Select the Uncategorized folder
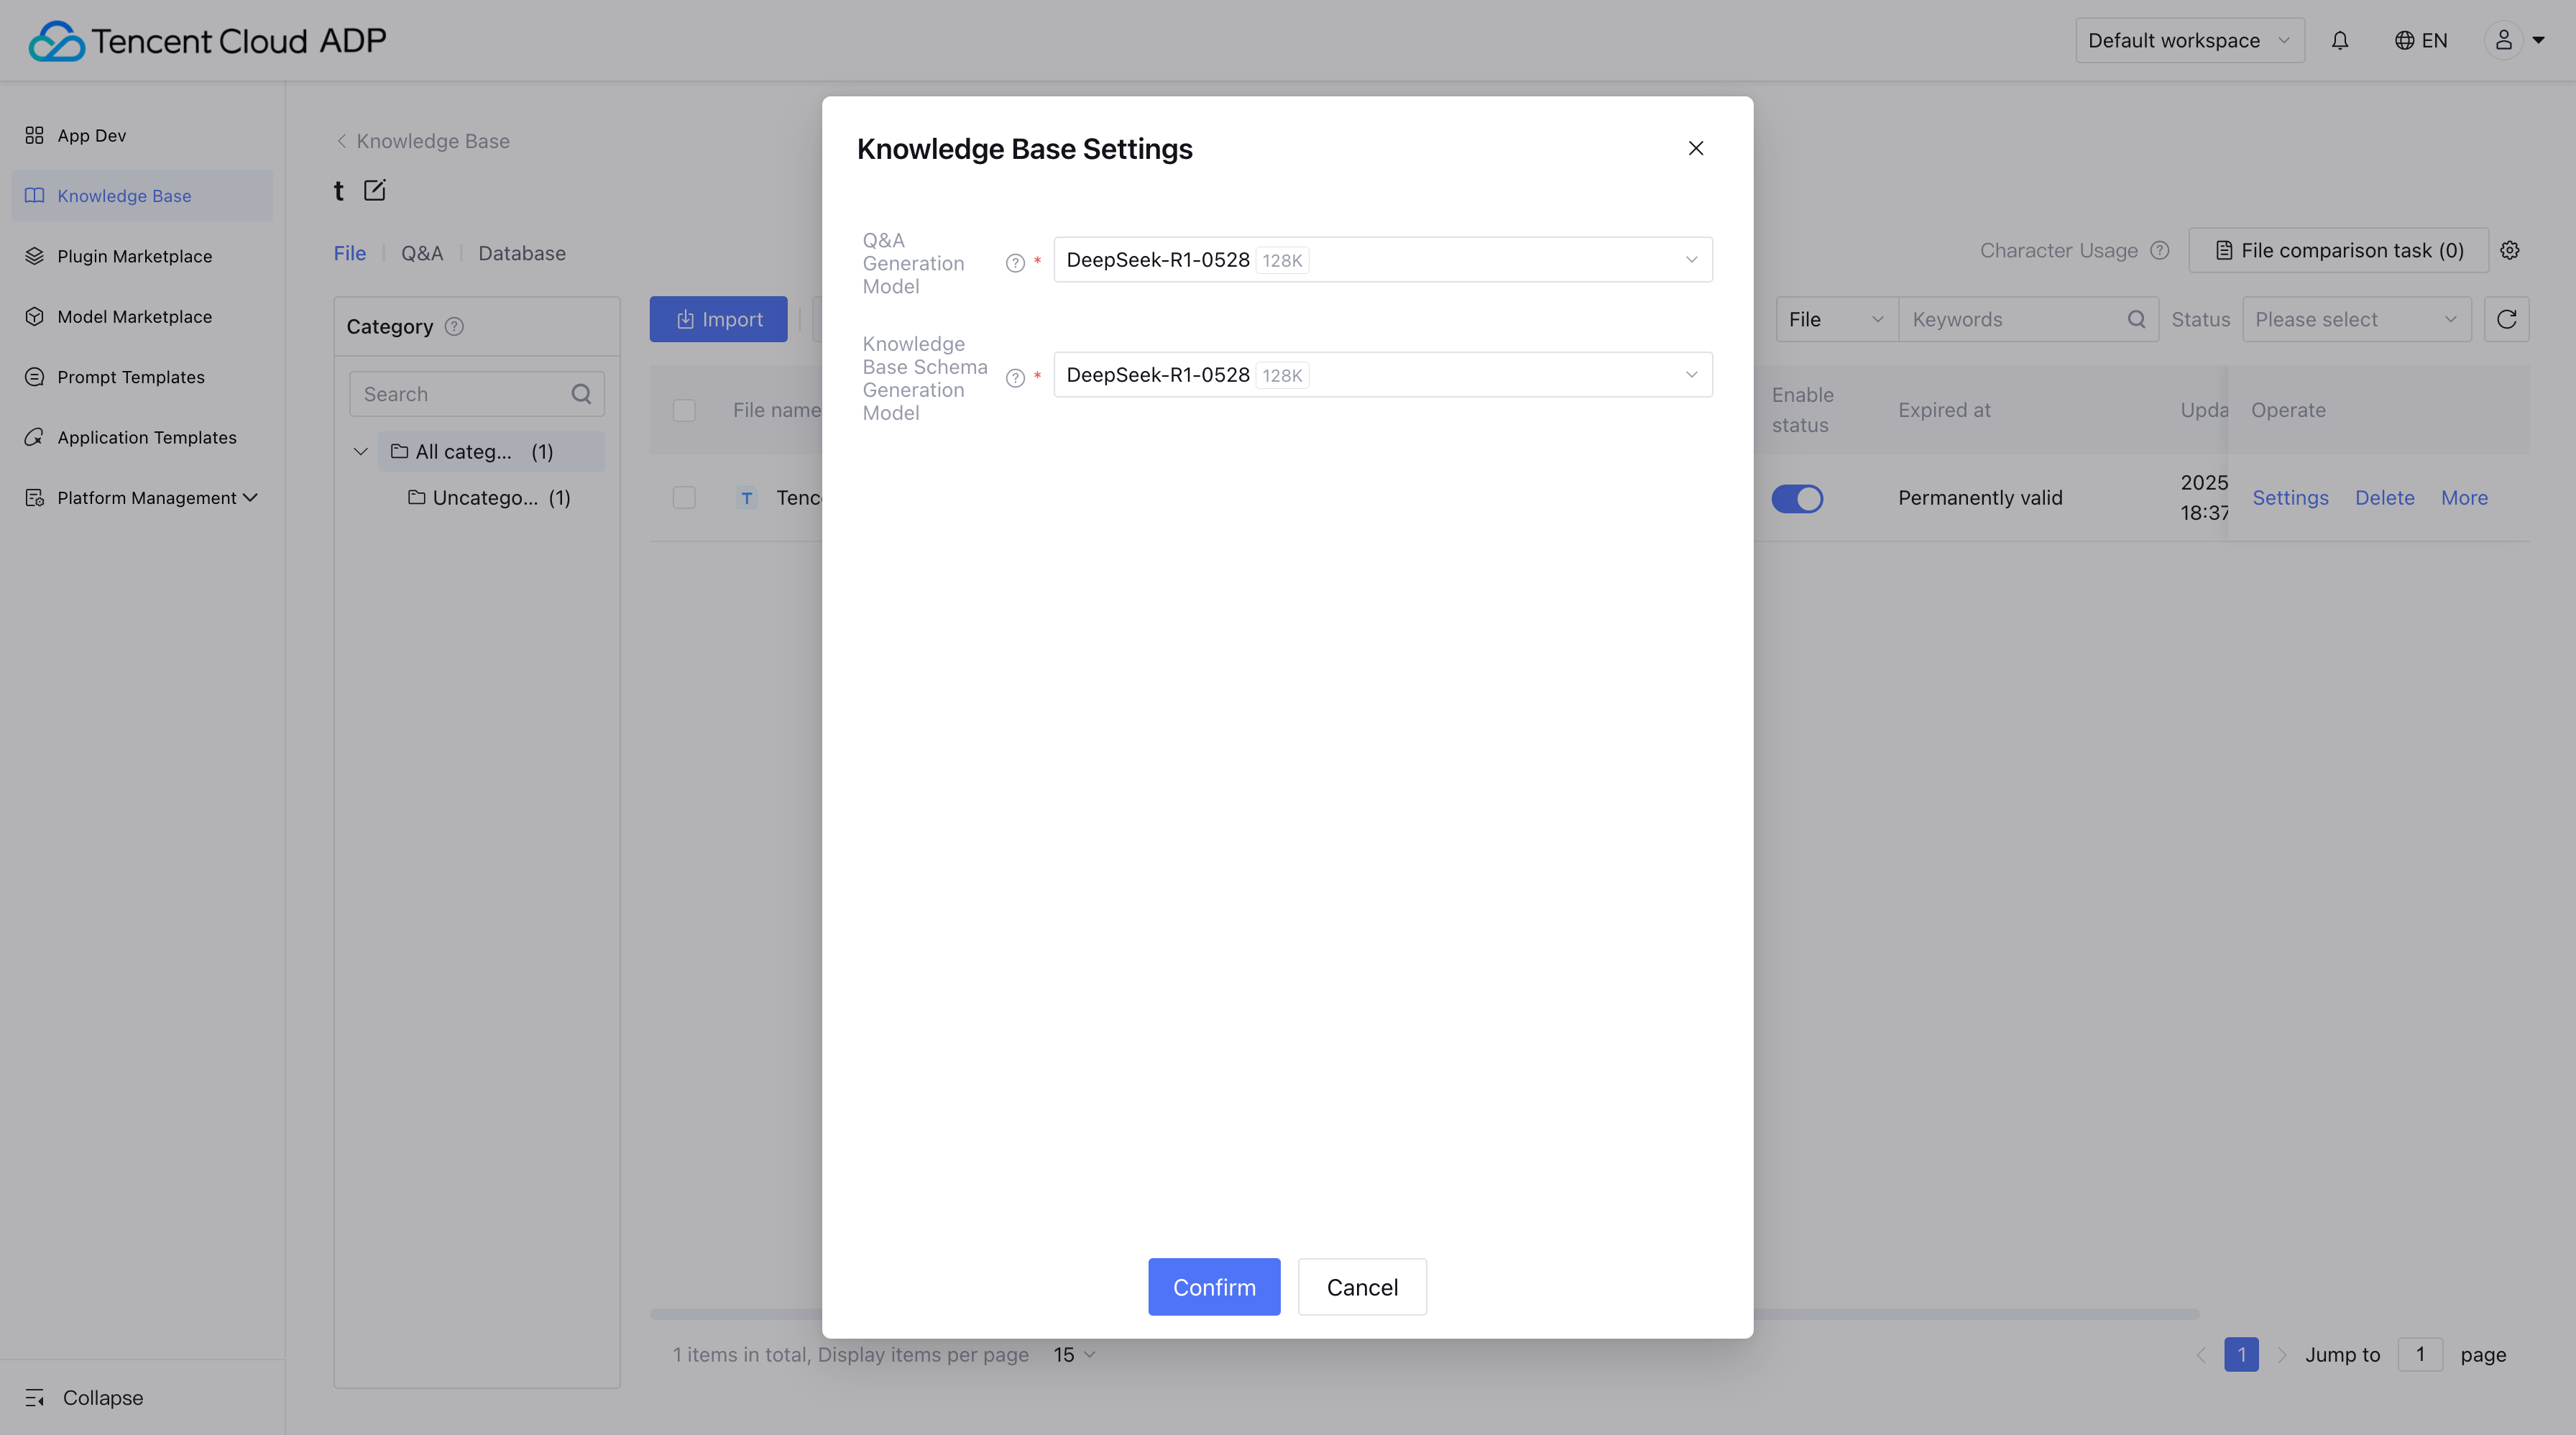 [489, 497]
